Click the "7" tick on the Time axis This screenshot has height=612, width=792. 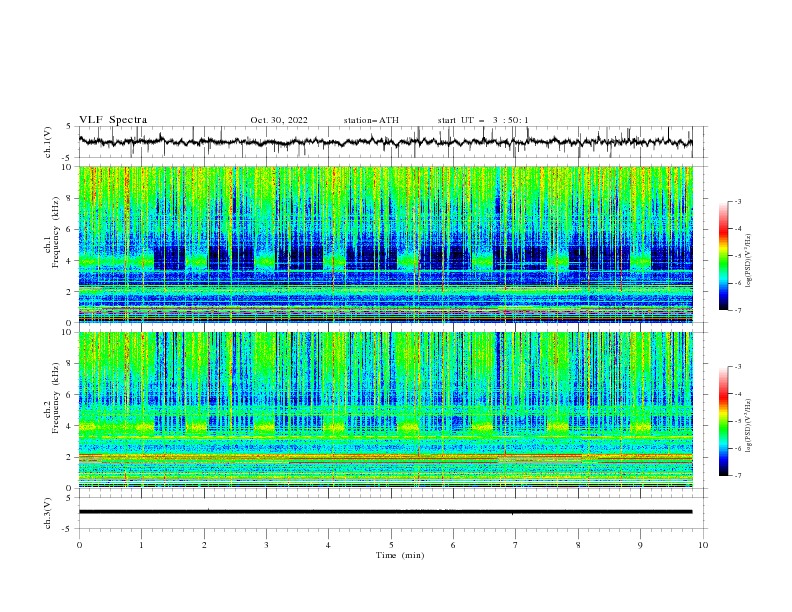(x=516, y=545)
